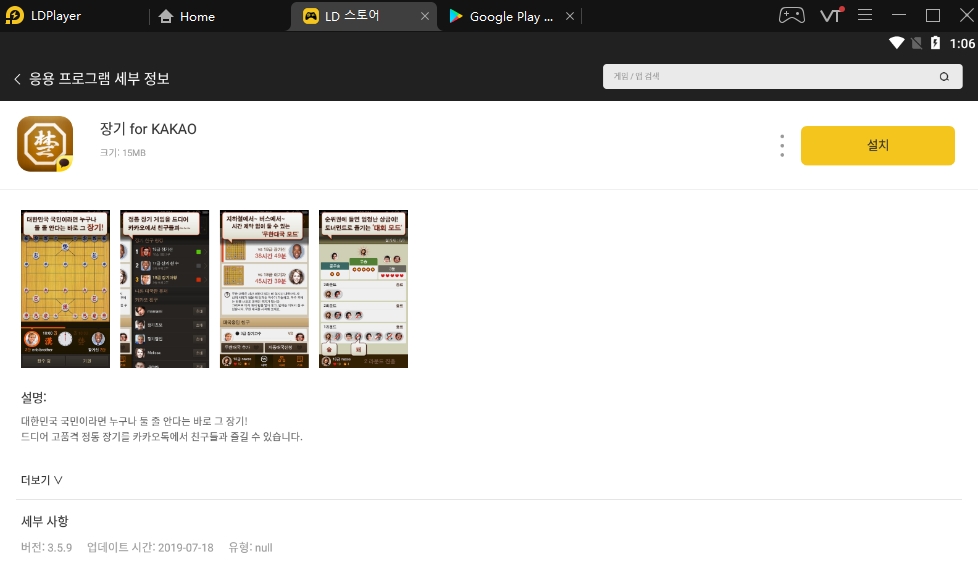Viewport: 978px width, 572px height.
Task: Click the VT virtualization icon
Action: pyautogui.click(x=831, y=15)
